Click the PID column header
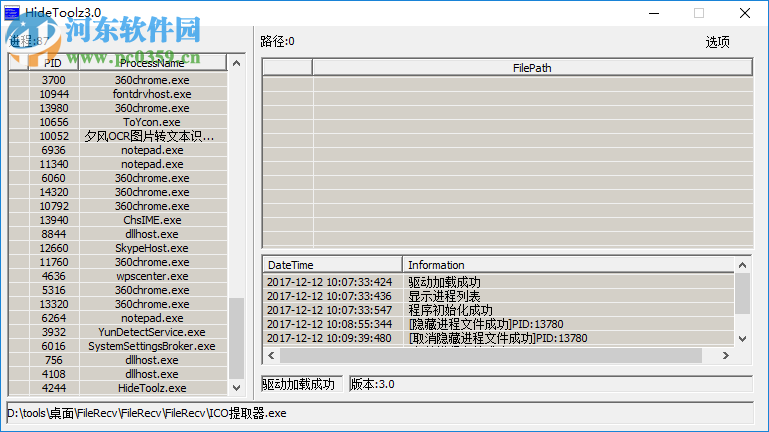The width and height of the screenshot is (769, 432). [53, 63]
